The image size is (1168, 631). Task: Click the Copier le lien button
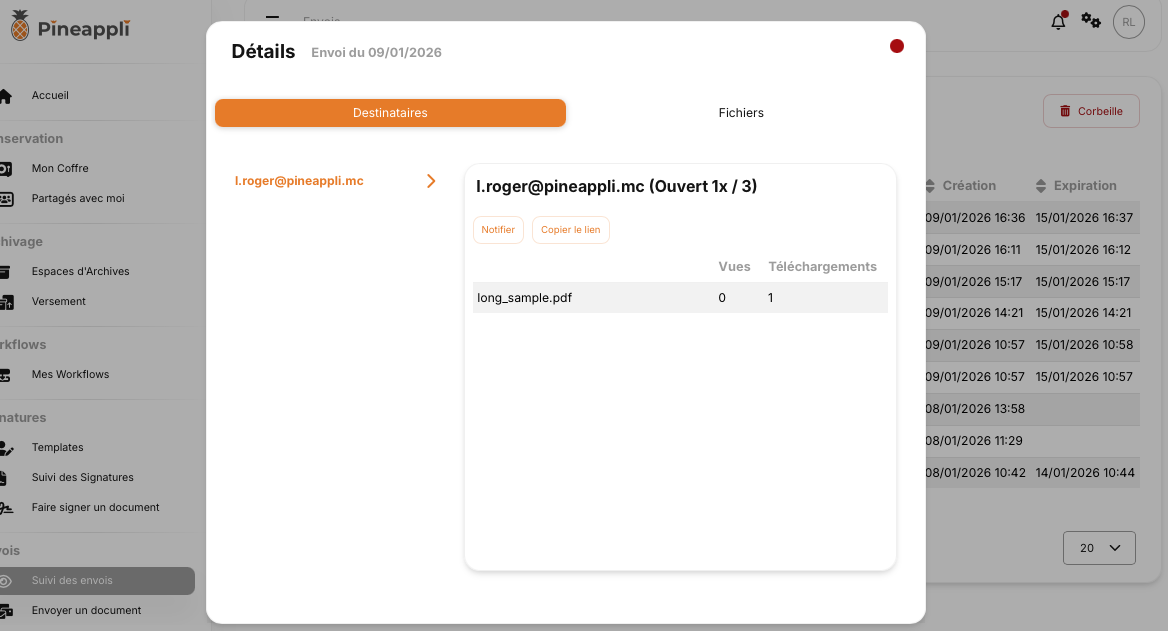point(570,230)
